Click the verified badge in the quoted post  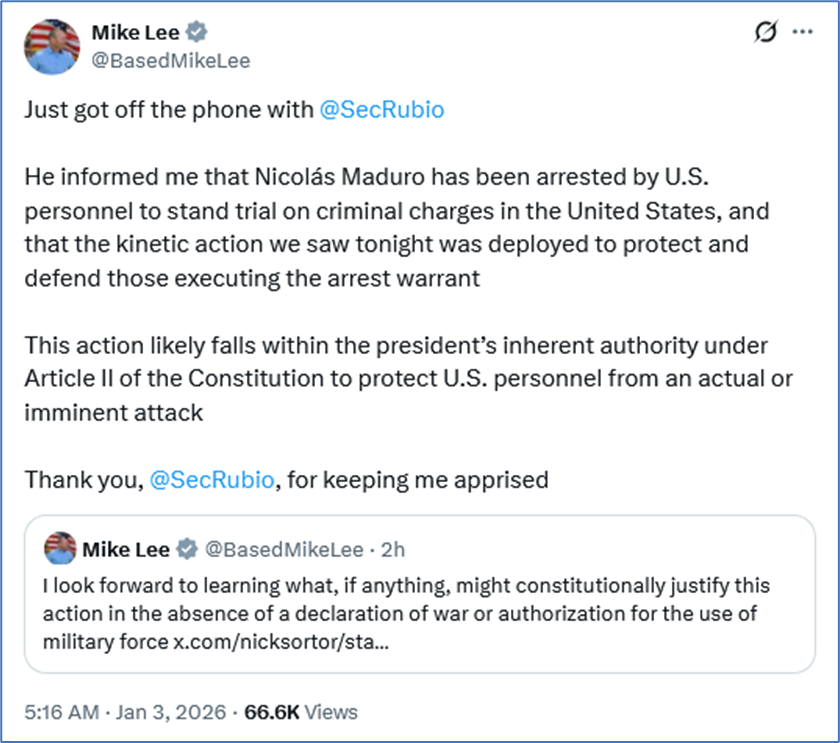coord(186,549)
